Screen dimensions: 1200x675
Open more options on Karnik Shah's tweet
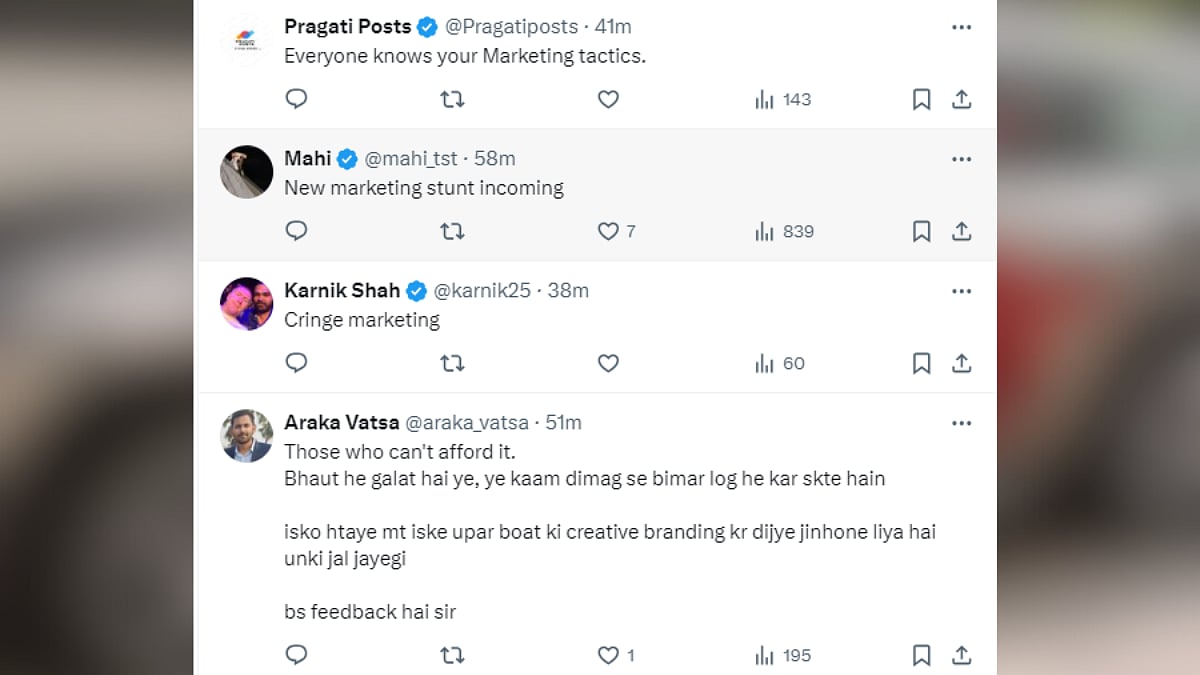click(x=961, y=291)
